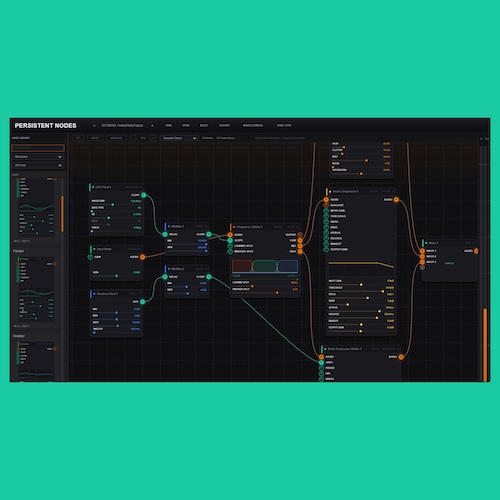This screenshot has width=500, height=500.
Task: Click the FIT button in canvas toolbar
Action: 78,138
